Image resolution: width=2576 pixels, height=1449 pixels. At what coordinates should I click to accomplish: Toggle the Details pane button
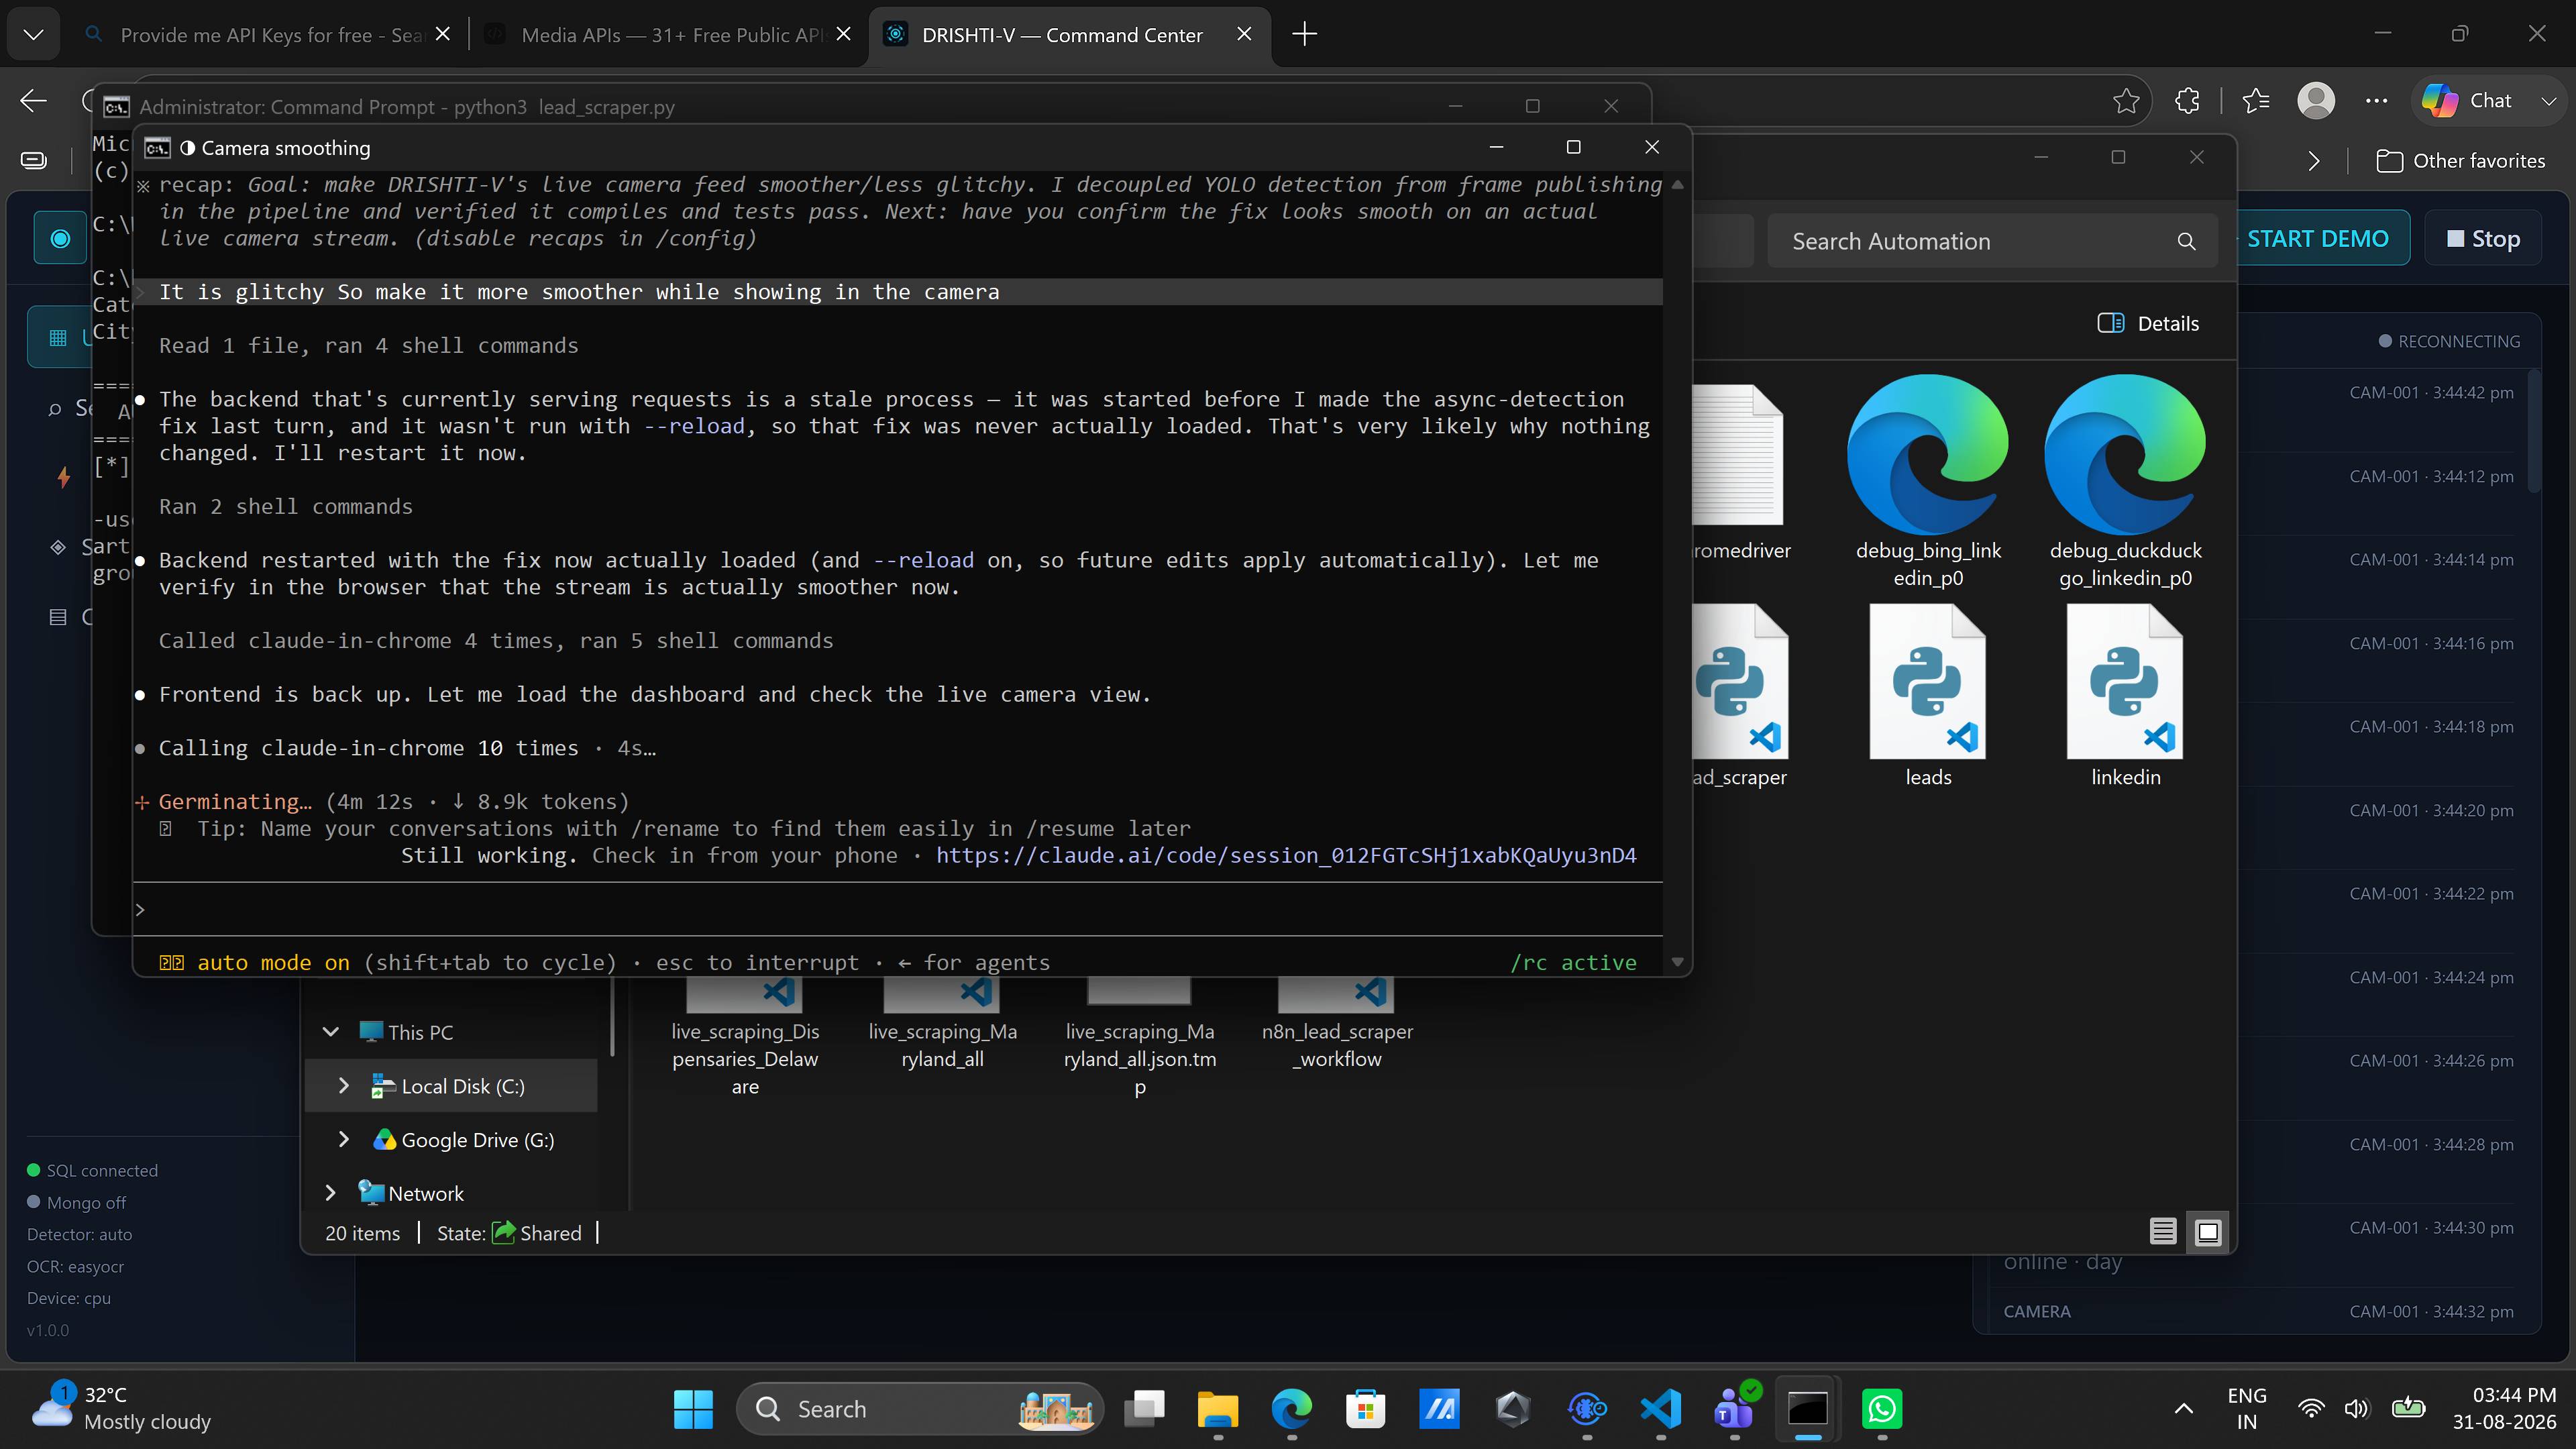tap(2148, 323)
